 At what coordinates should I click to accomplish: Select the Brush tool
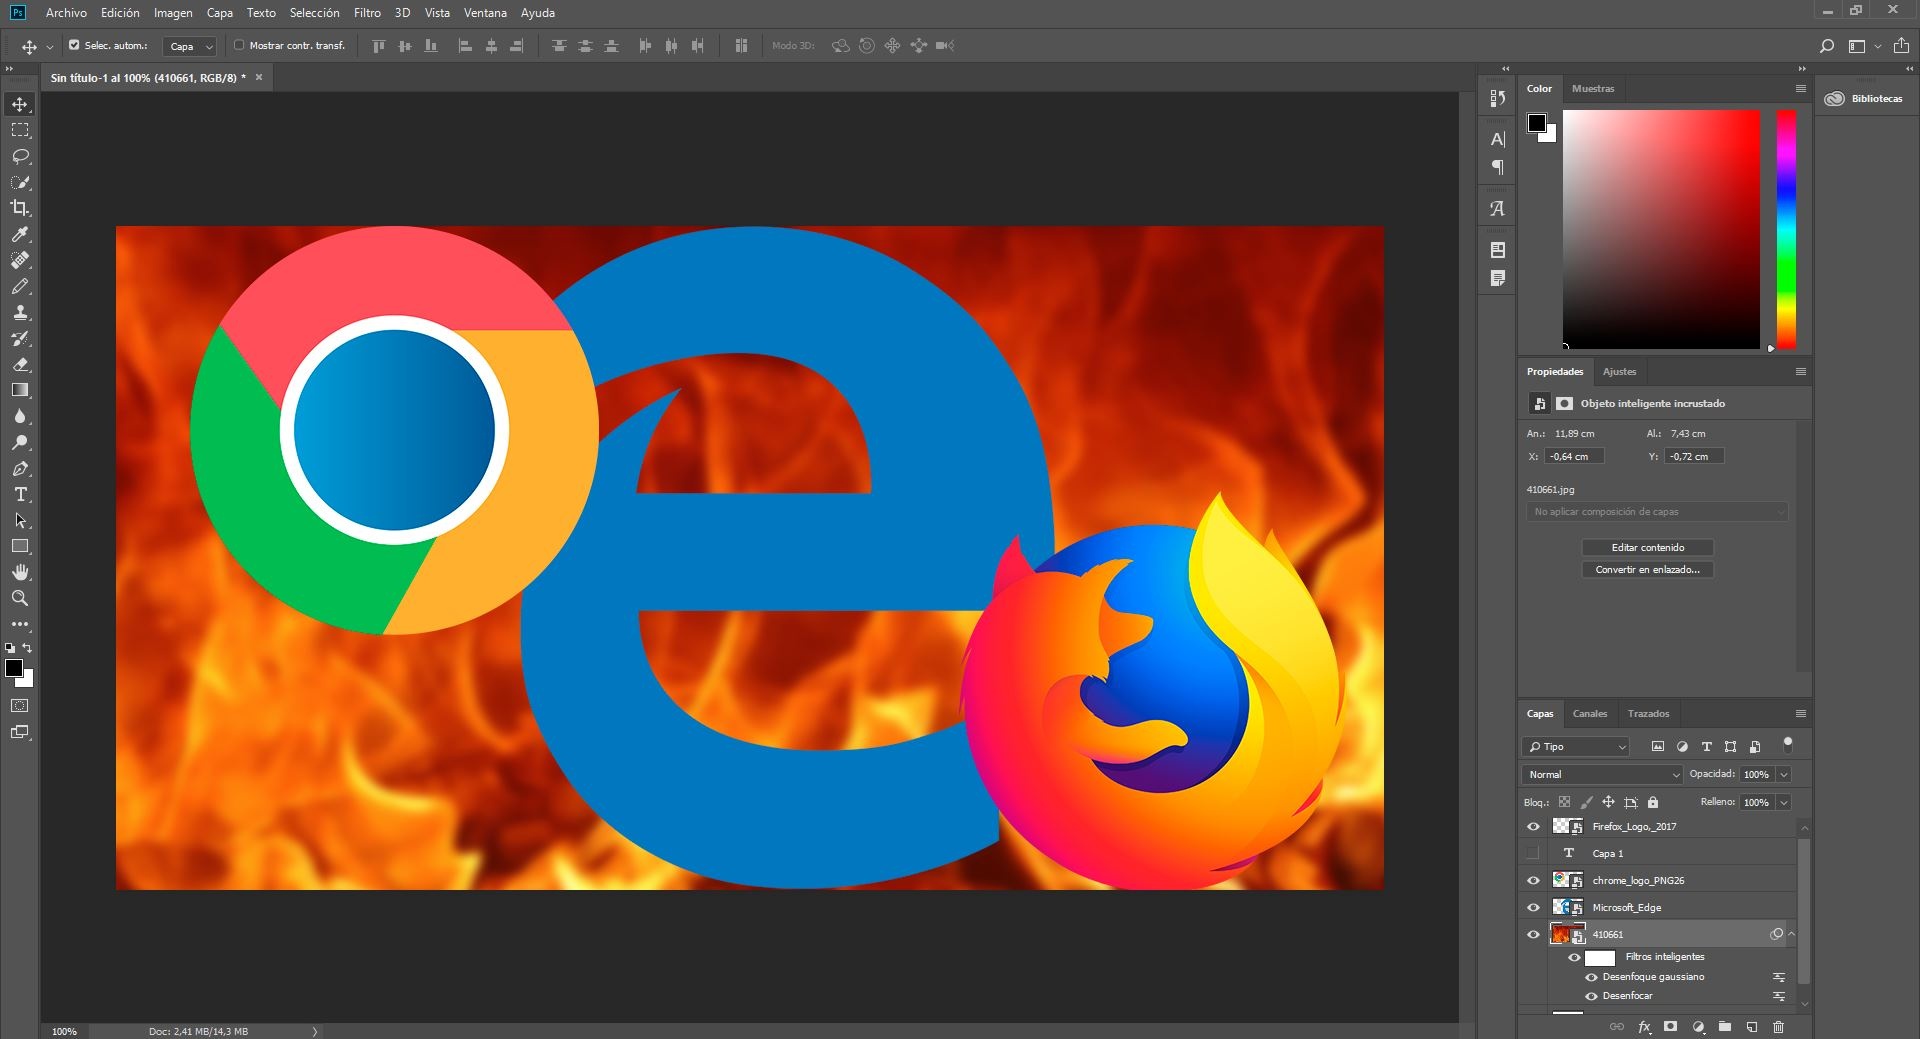coord(20,286)
